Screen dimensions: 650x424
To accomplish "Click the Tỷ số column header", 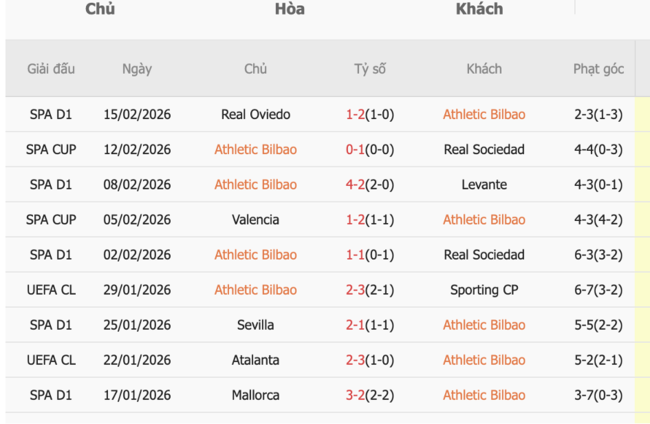I will (370, 69).
